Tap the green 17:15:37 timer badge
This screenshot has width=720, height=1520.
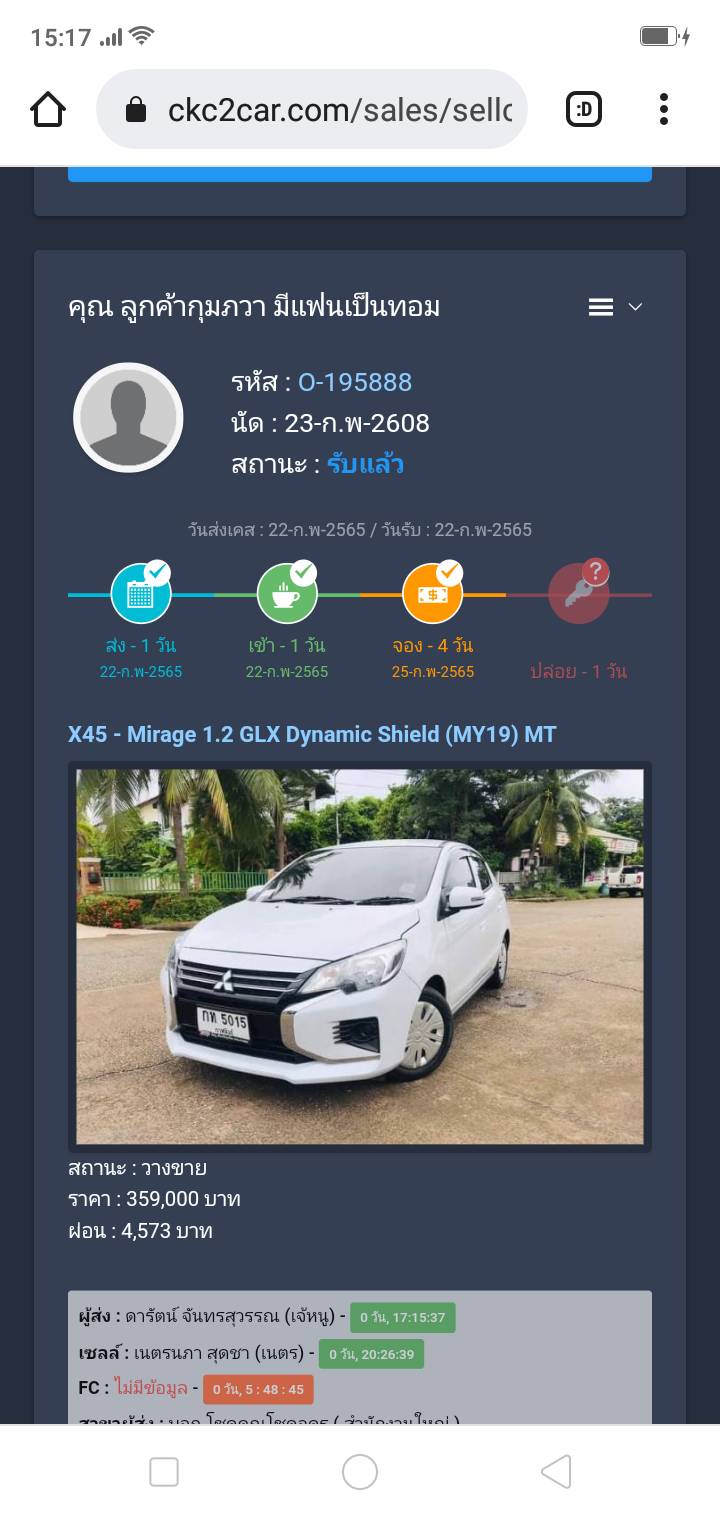pos(403,1317)
